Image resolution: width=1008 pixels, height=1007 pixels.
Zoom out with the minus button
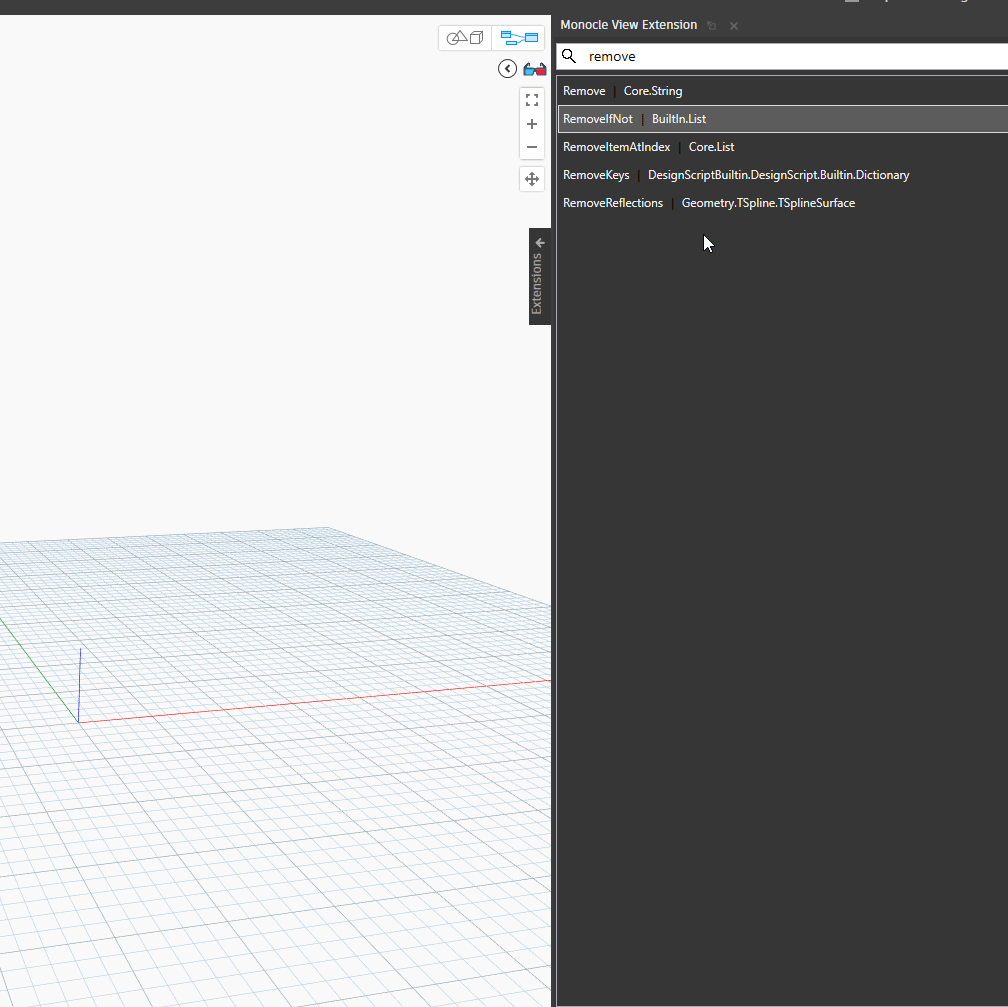click(532, 147)
